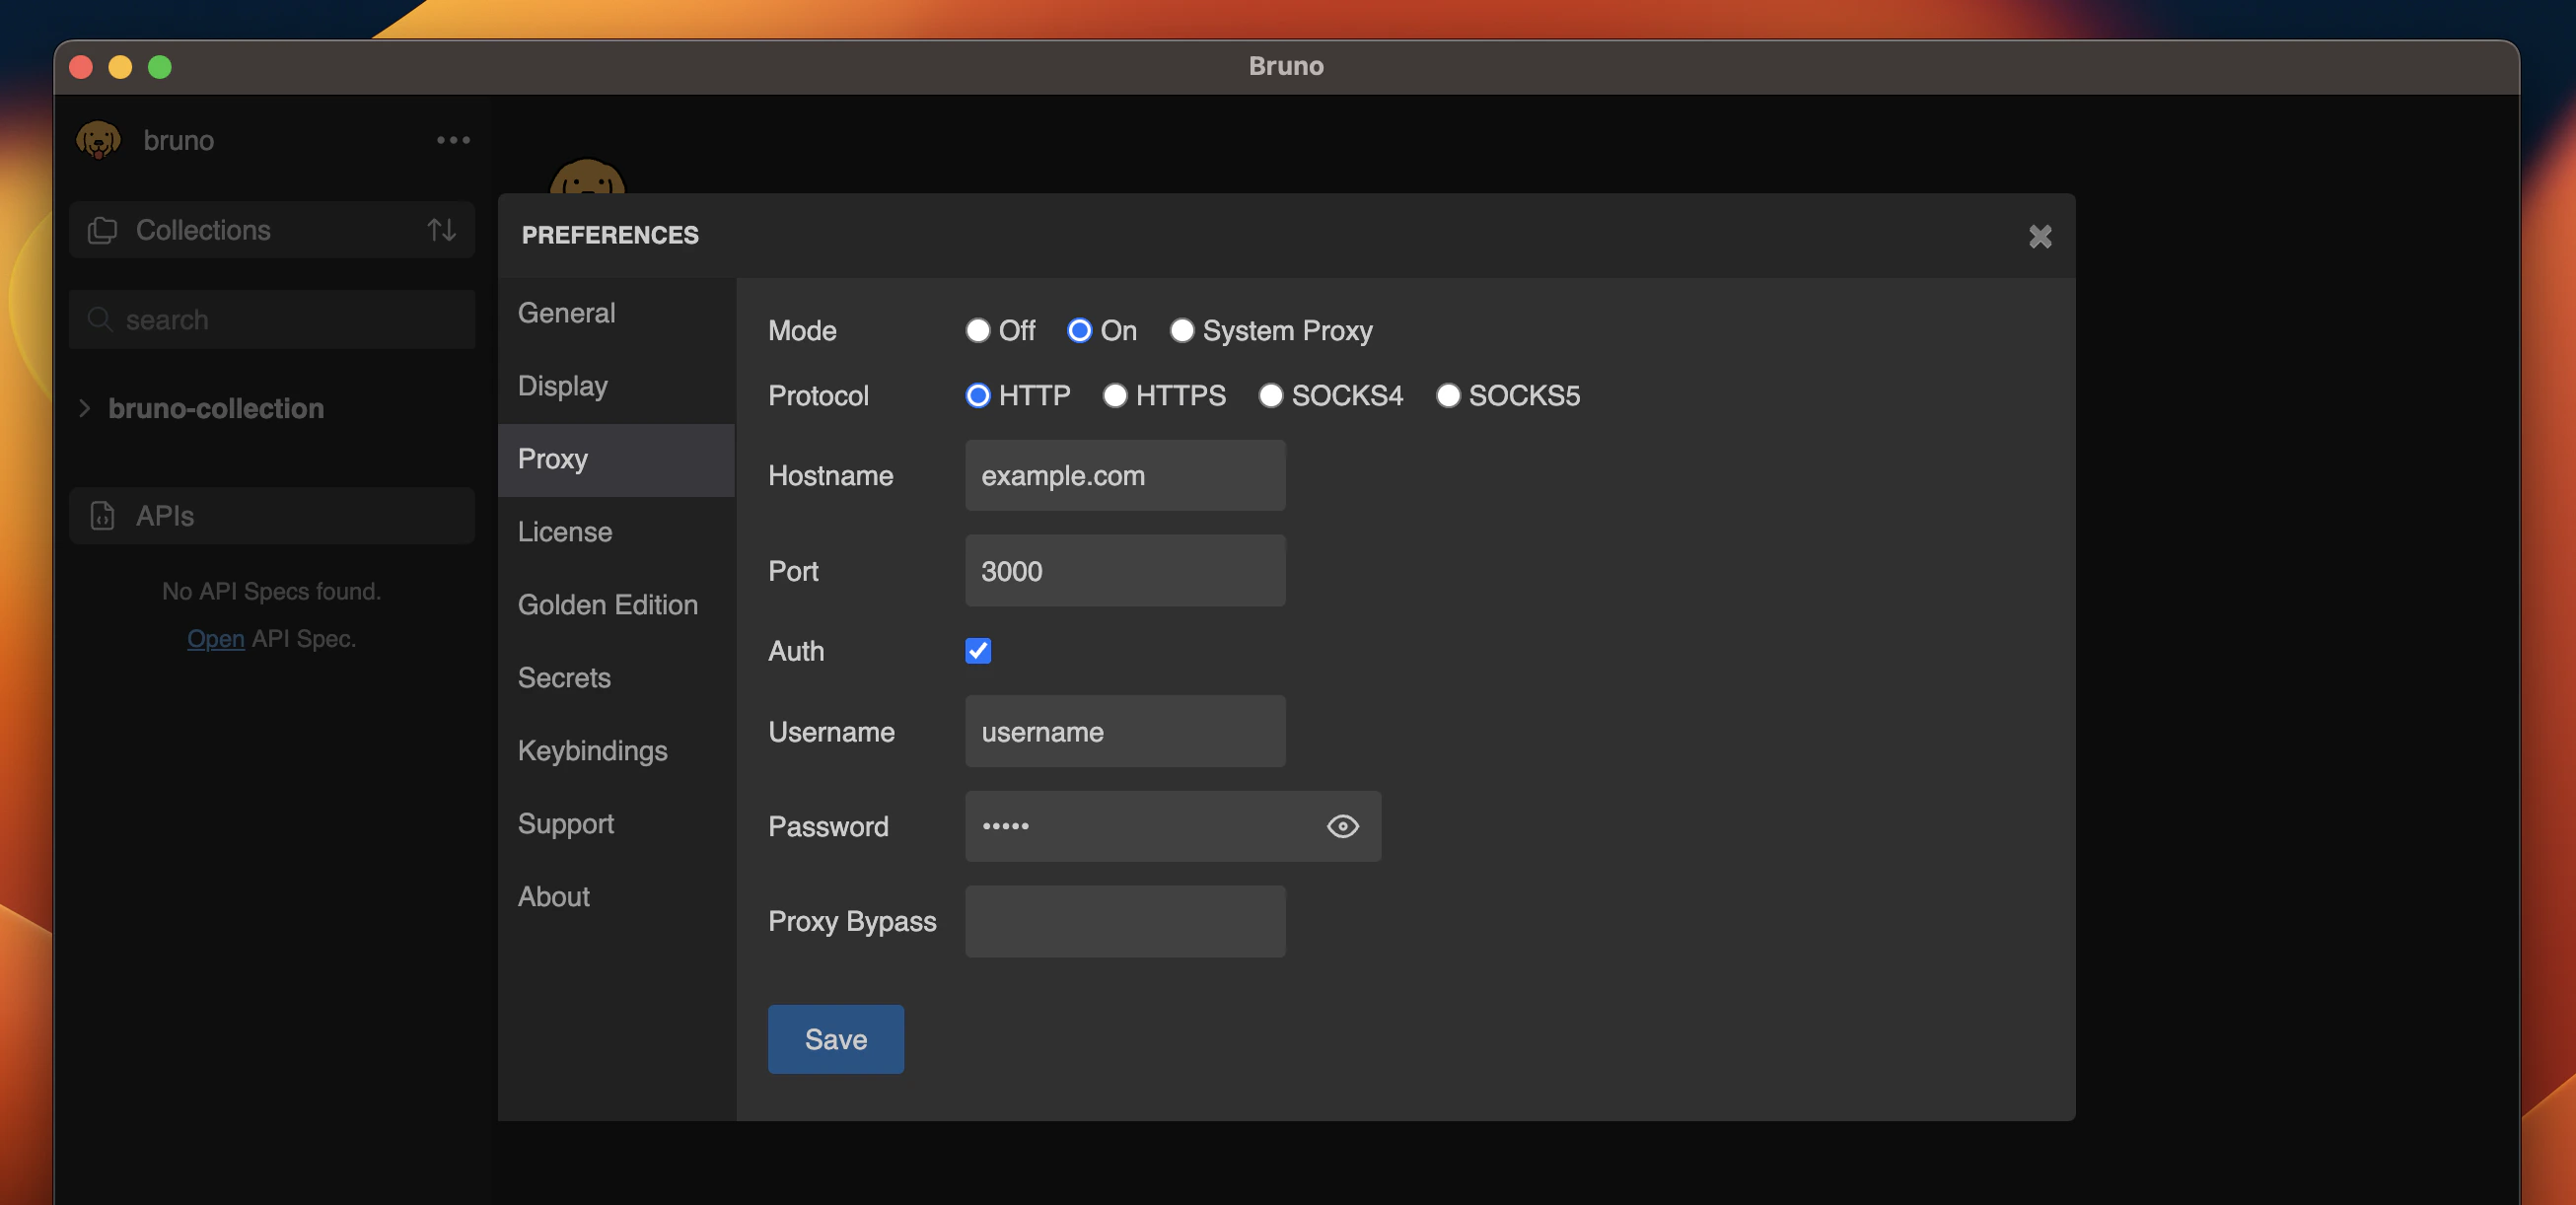The height and width of the screenshot is (1205, 2576).
Task: Click the Collections folder icon
Action: pos(103,229)
